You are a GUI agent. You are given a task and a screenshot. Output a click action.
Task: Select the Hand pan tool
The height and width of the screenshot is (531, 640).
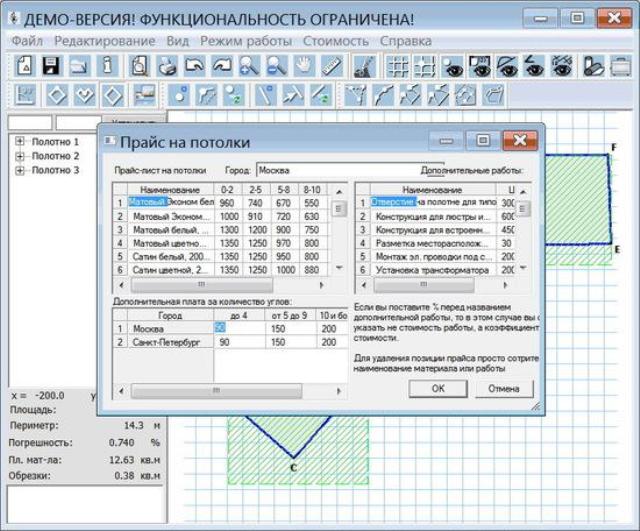pyautogui.click(x=304, y=66)
